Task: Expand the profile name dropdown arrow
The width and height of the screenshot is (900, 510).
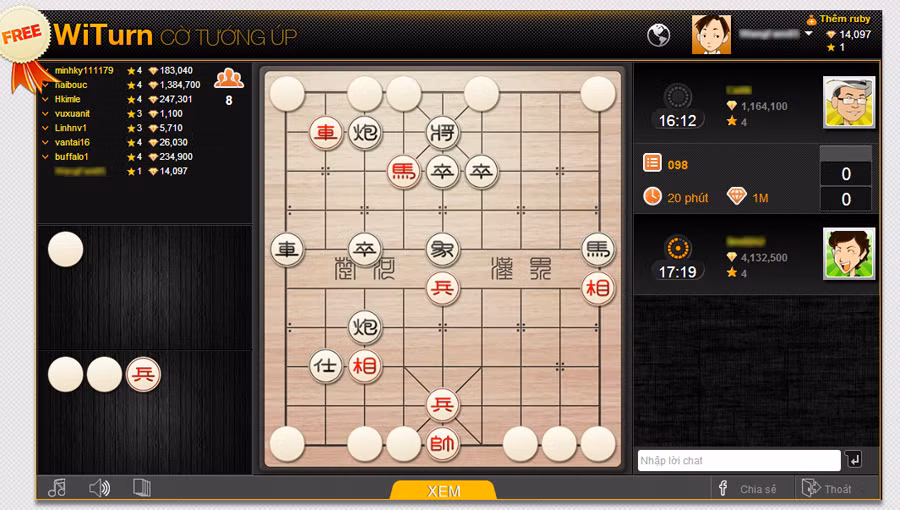Action: [x=809, y=33]
